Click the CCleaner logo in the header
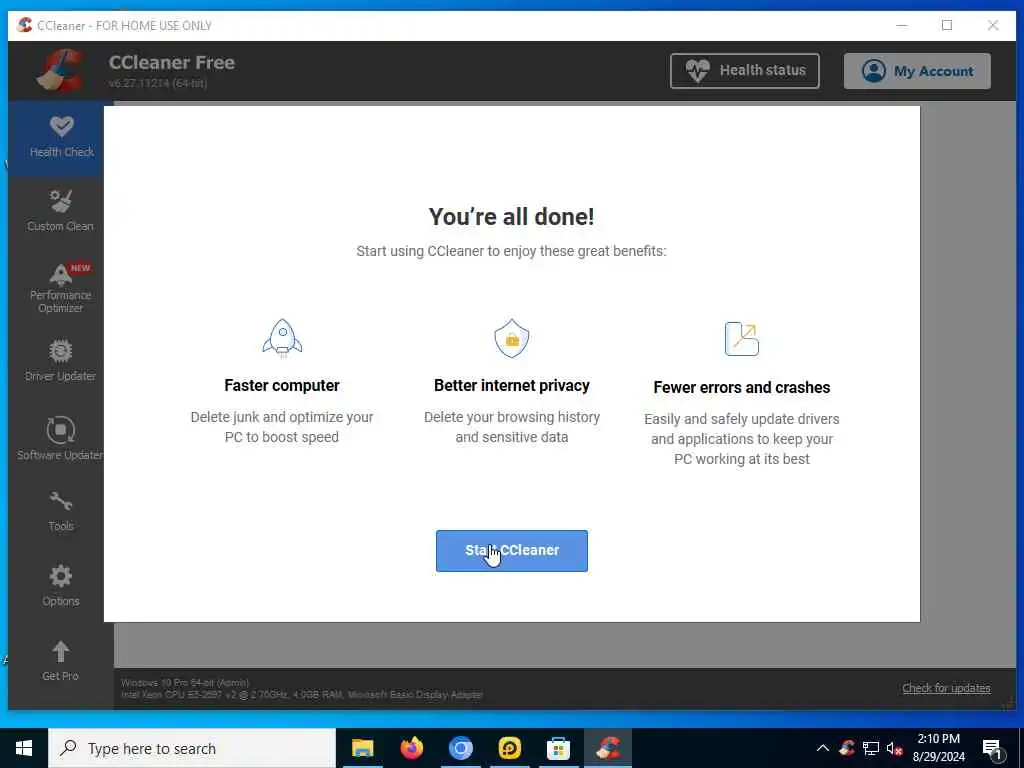Screen dimensions: 1024x768 tap(60, 71)
